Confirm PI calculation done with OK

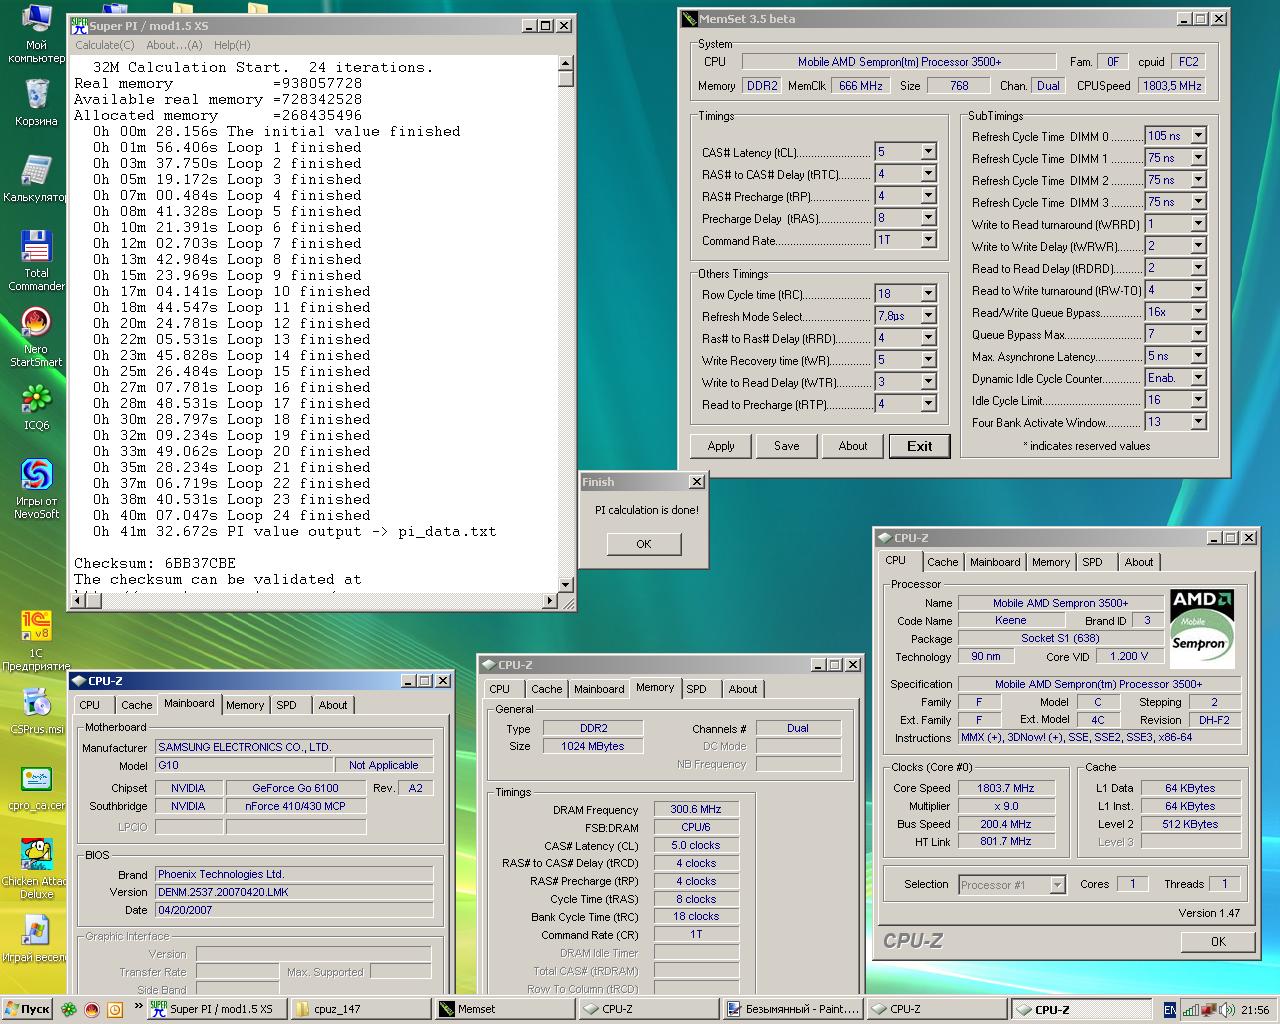[x=644, y=544]
